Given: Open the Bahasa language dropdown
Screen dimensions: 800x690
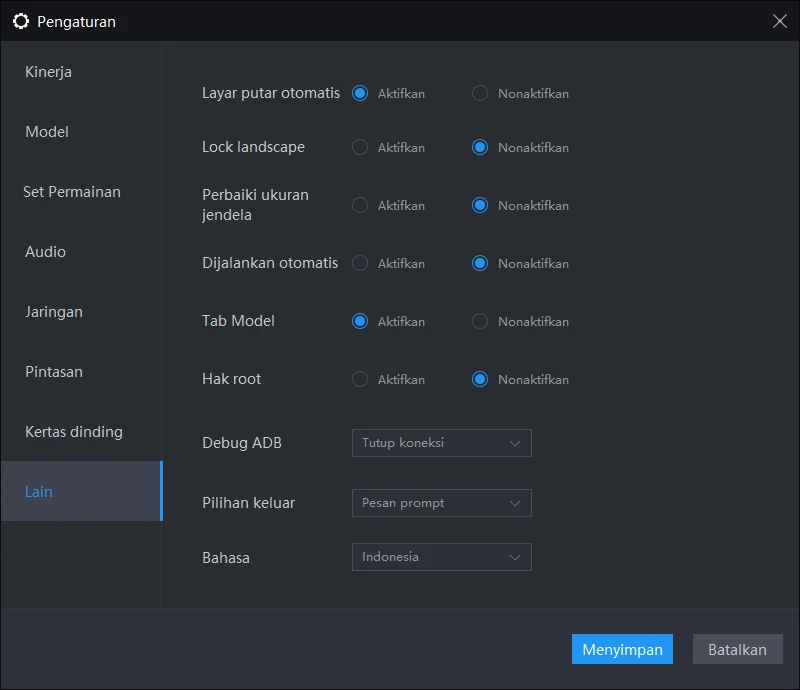Looking at the screenshot, I should pos(442,557).
